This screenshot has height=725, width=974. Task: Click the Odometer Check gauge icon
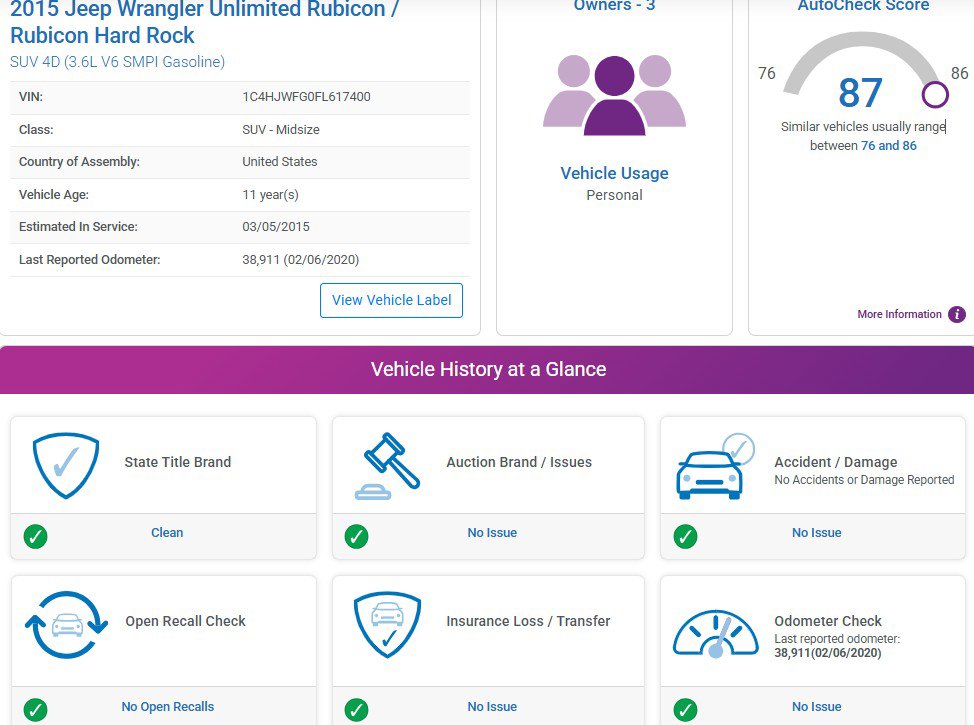[716, 633]
